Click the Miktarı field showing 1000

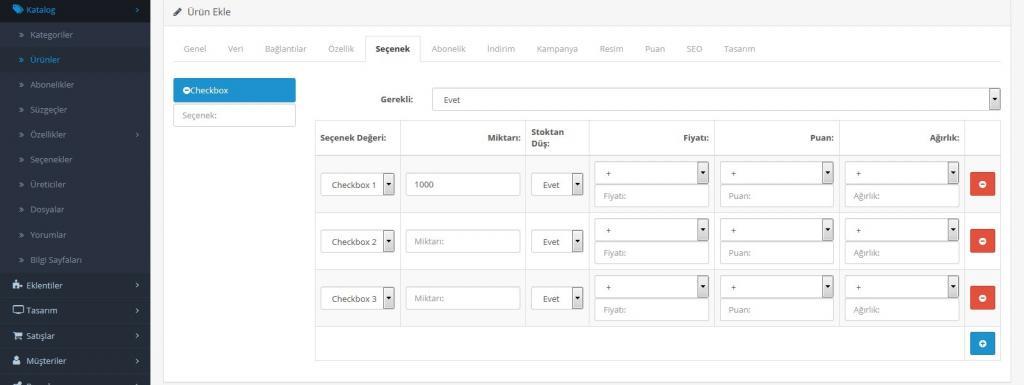coord(463,185)
